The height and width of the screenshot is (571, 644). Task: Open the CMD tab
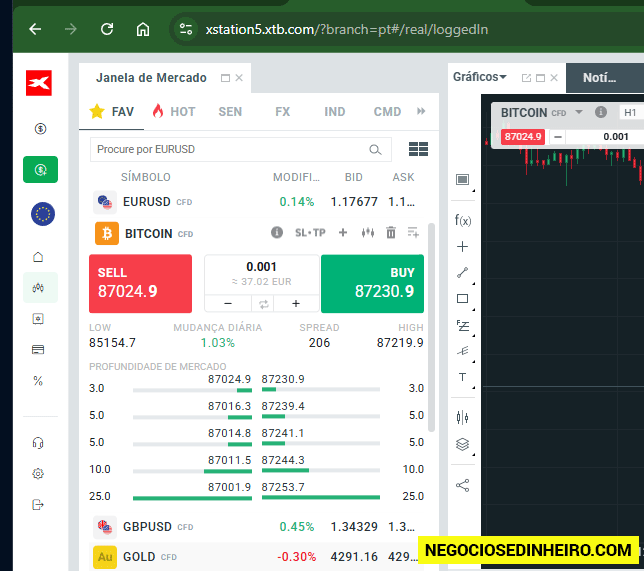[x=387, y=112]
